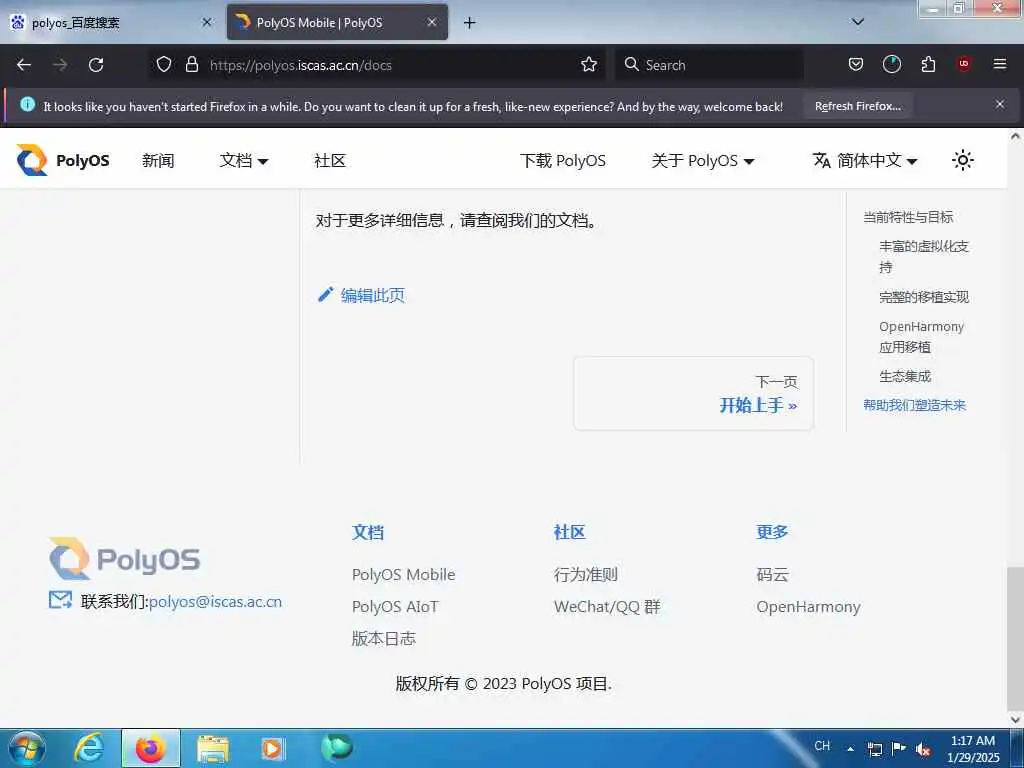Open the 文档 dropdown menu
Viewport: 1024px width, 768px height.
[244, 161]
